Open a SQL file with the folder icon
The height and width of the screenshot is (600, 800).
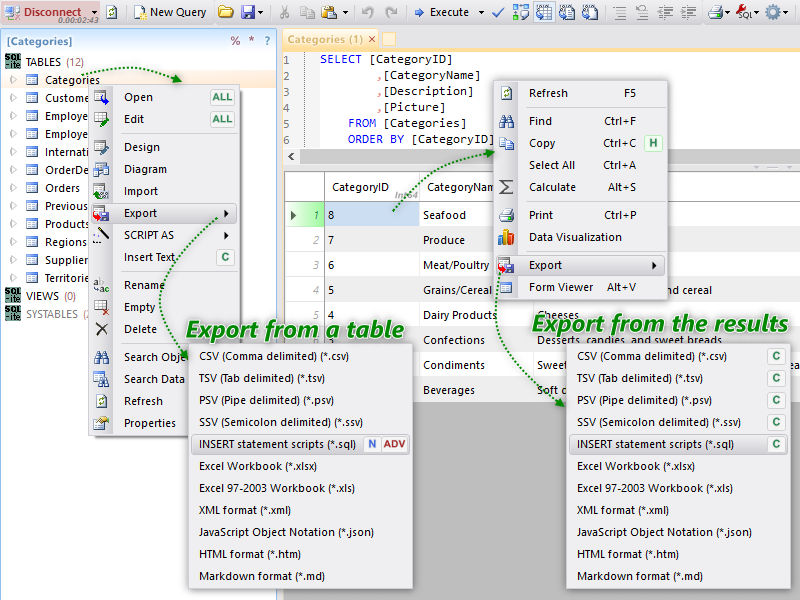tap(226, 12)
